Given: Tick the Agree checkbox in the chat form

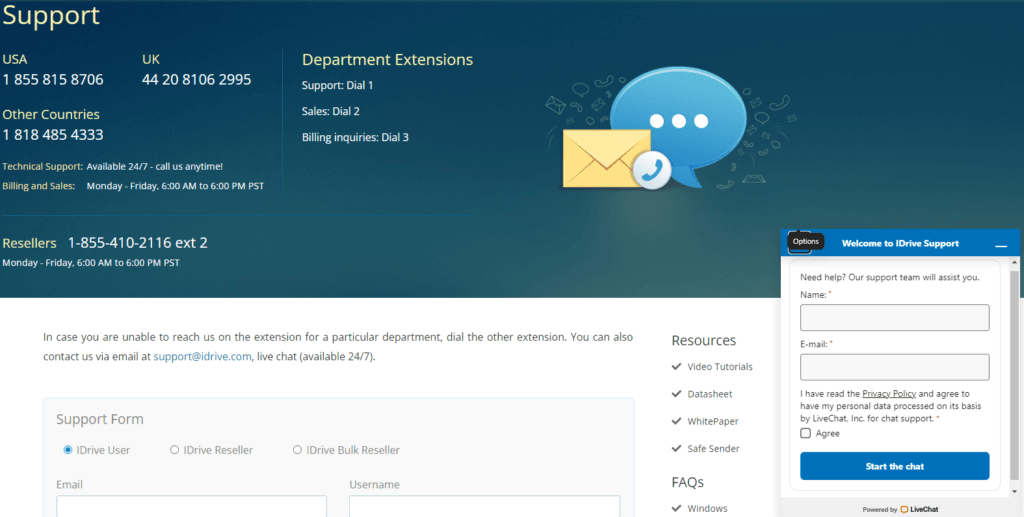Looking at the screenshot, I should pyautogui.click(x=805, y=433).
